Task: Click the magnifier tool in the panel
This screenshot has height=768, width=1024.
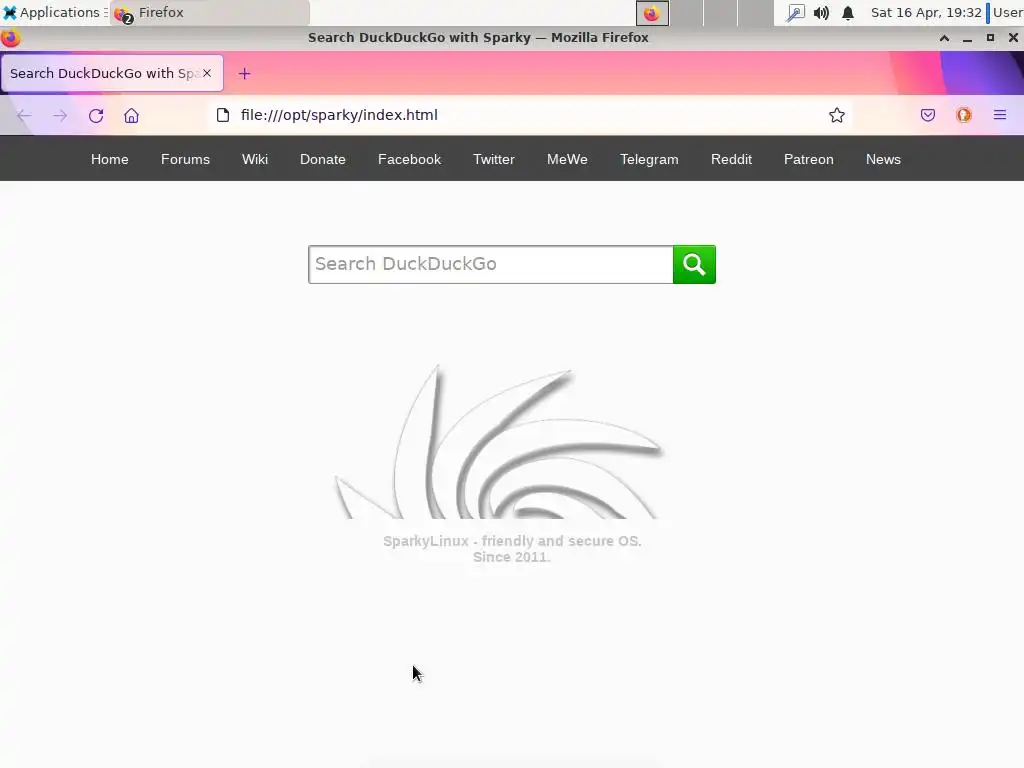Action: coord(795,13)
